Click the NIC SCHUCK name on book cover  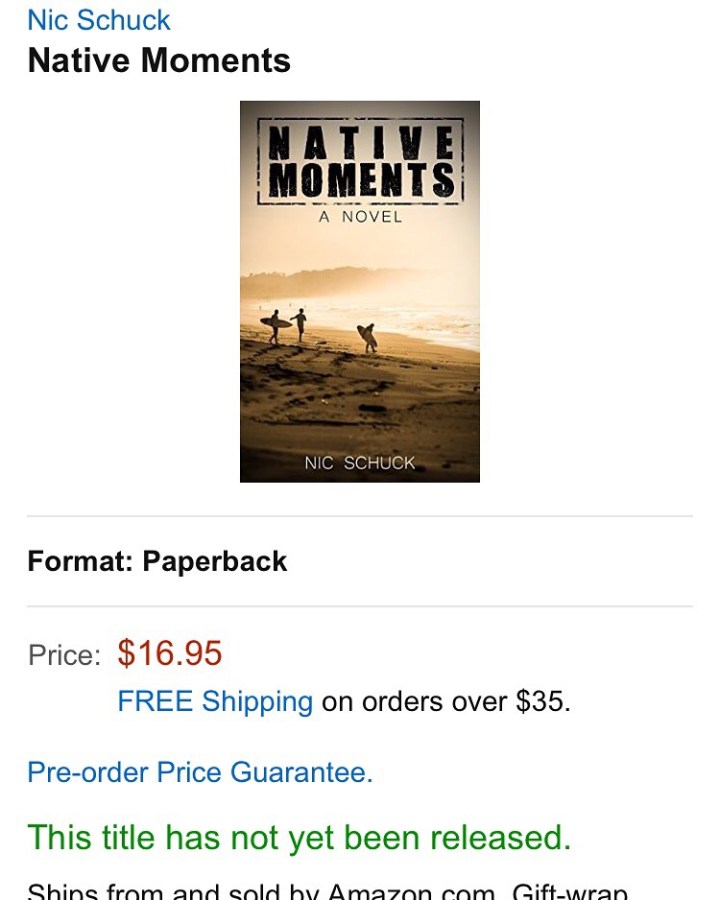coord(359,463)
